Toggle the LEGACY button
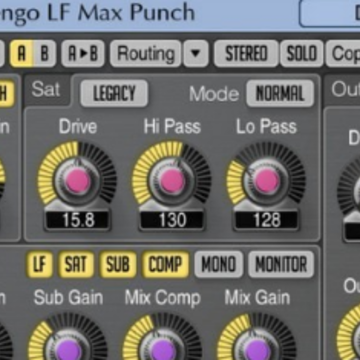 click(x=114, y=93)
